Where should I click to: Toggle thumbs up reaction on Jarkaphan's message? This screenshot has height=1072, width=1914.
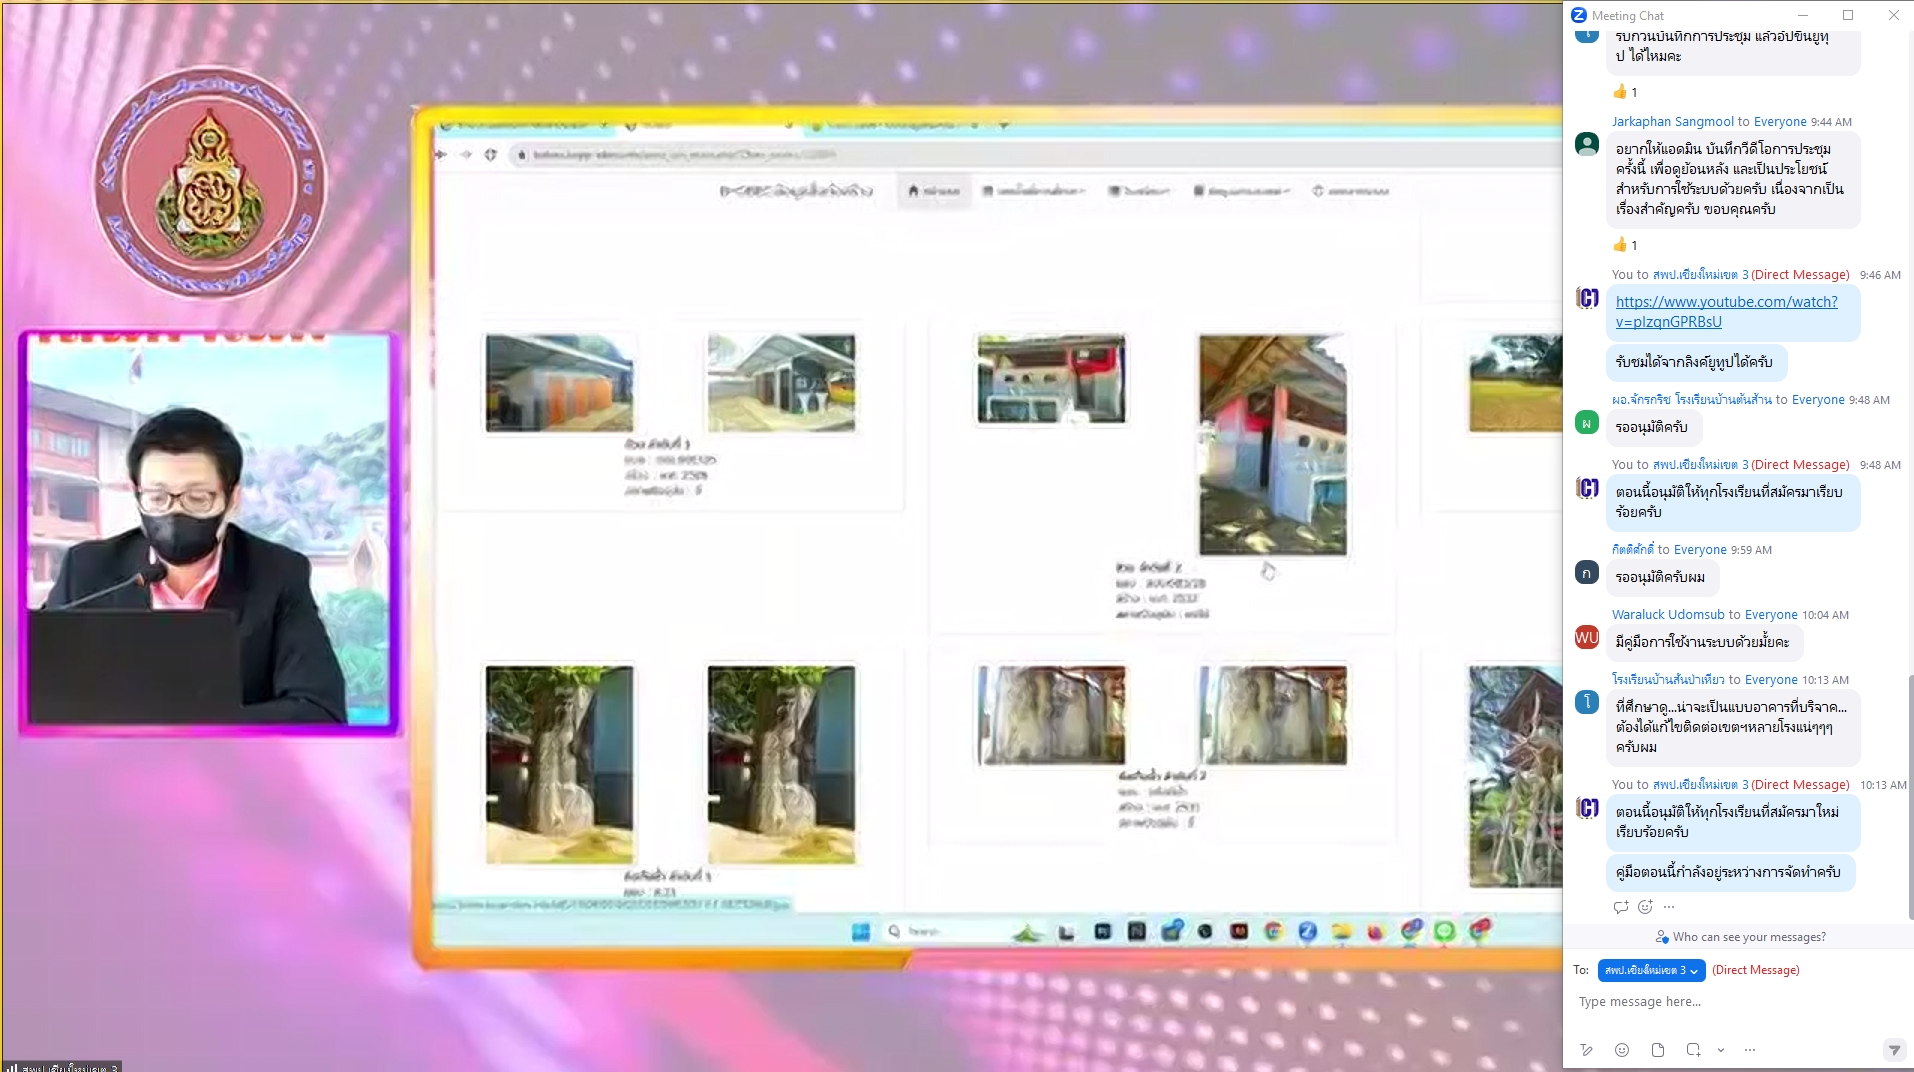(1624, 245)
